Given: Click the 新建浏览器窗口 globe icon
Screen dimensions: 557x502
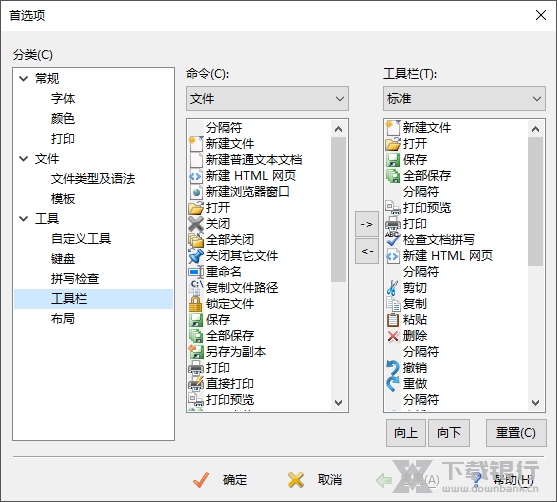Looking at the screenshot, I should click(196, 192).
